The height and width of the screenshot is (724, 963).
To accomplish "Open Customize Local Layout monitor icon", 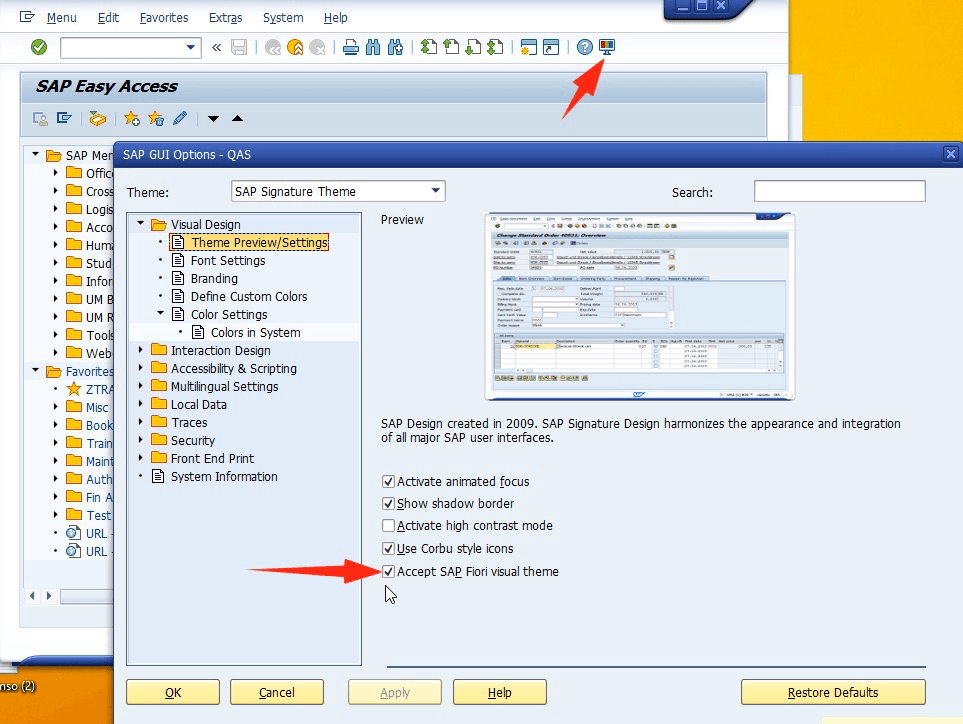I will click(607, 47).
